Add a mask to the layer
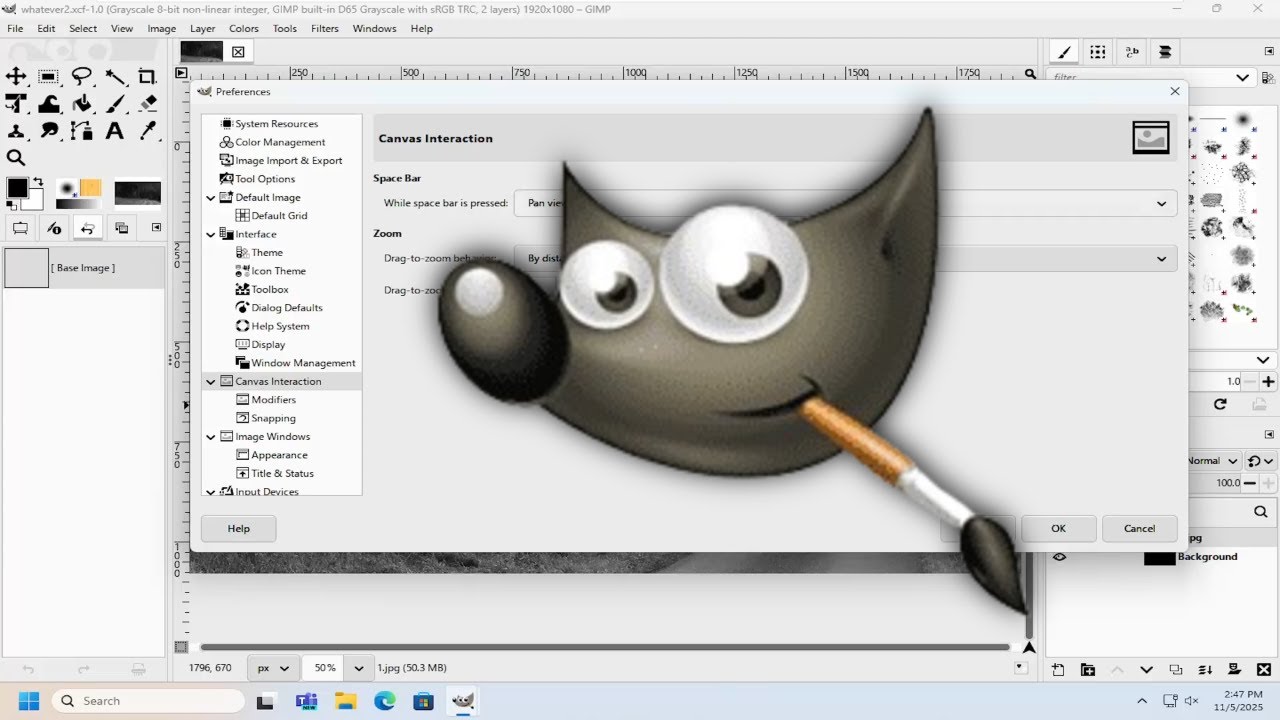 (x=1235, y=670)
